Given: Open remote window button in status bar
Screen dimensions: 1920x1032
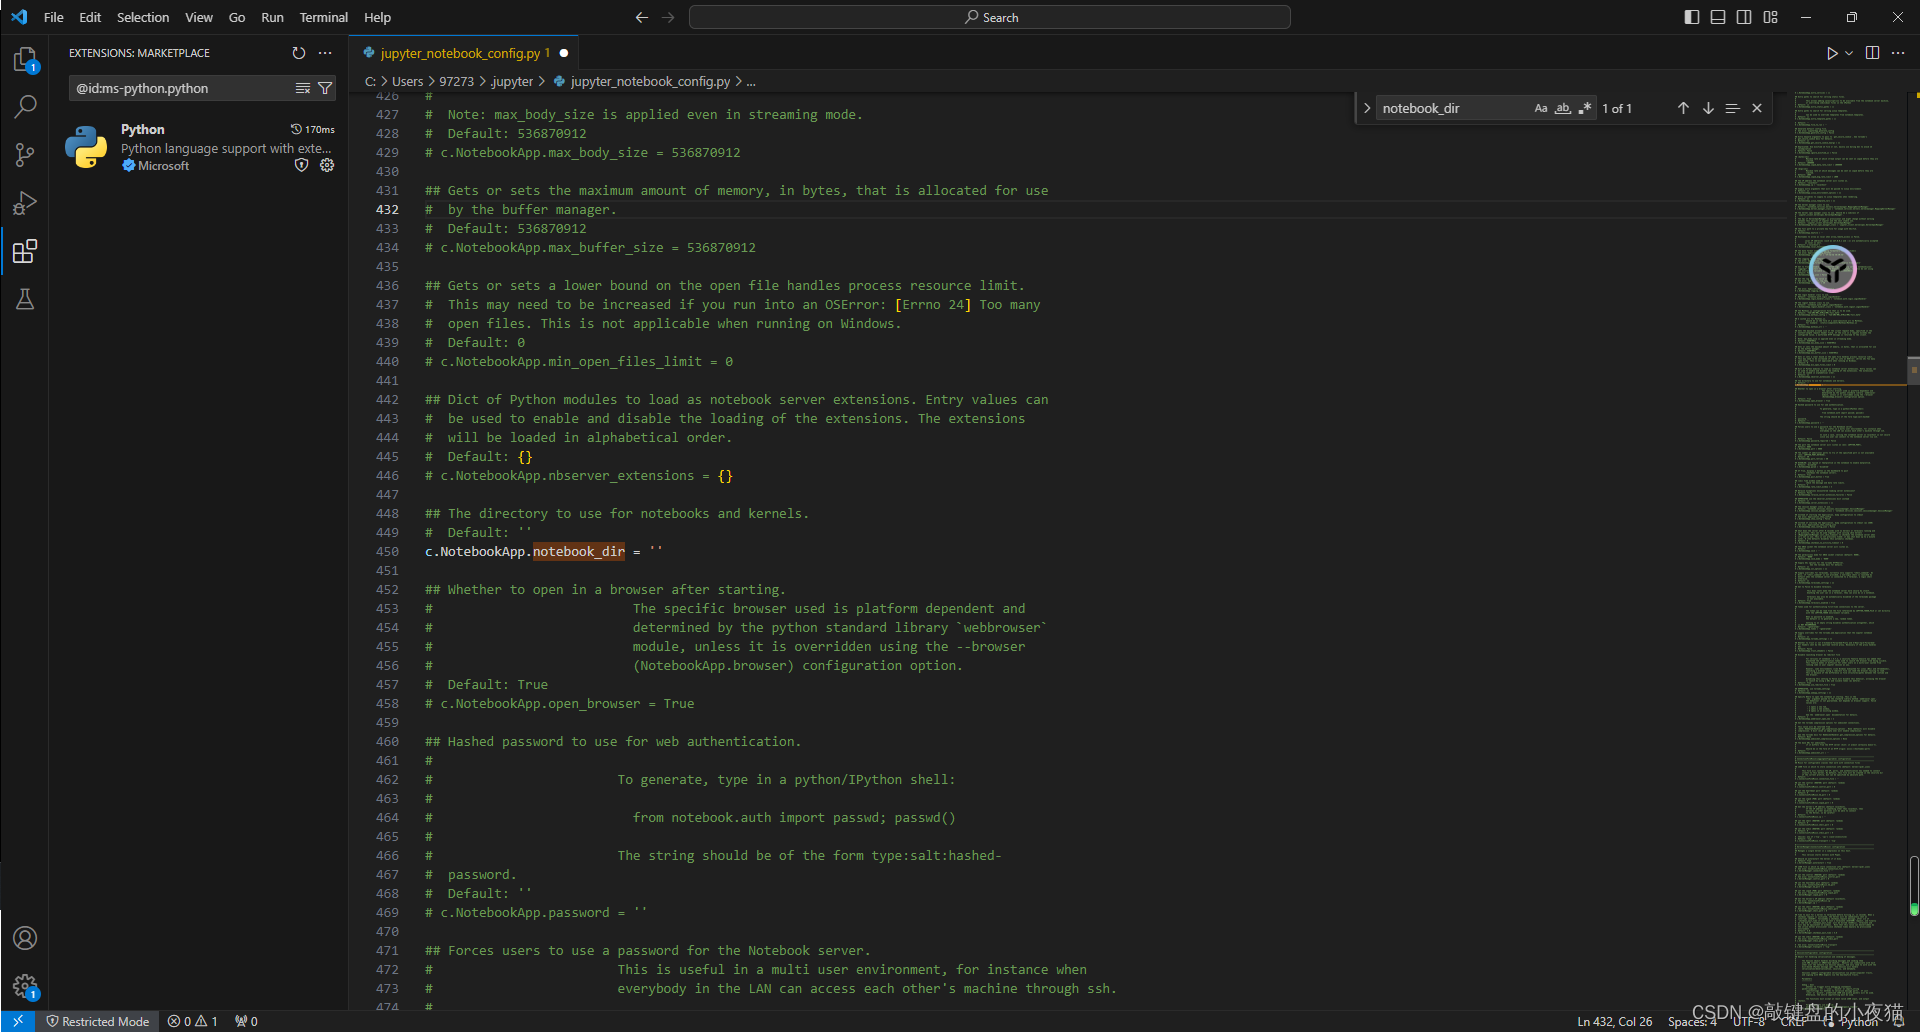Looking at the screenshot, I should point(18,1021).
